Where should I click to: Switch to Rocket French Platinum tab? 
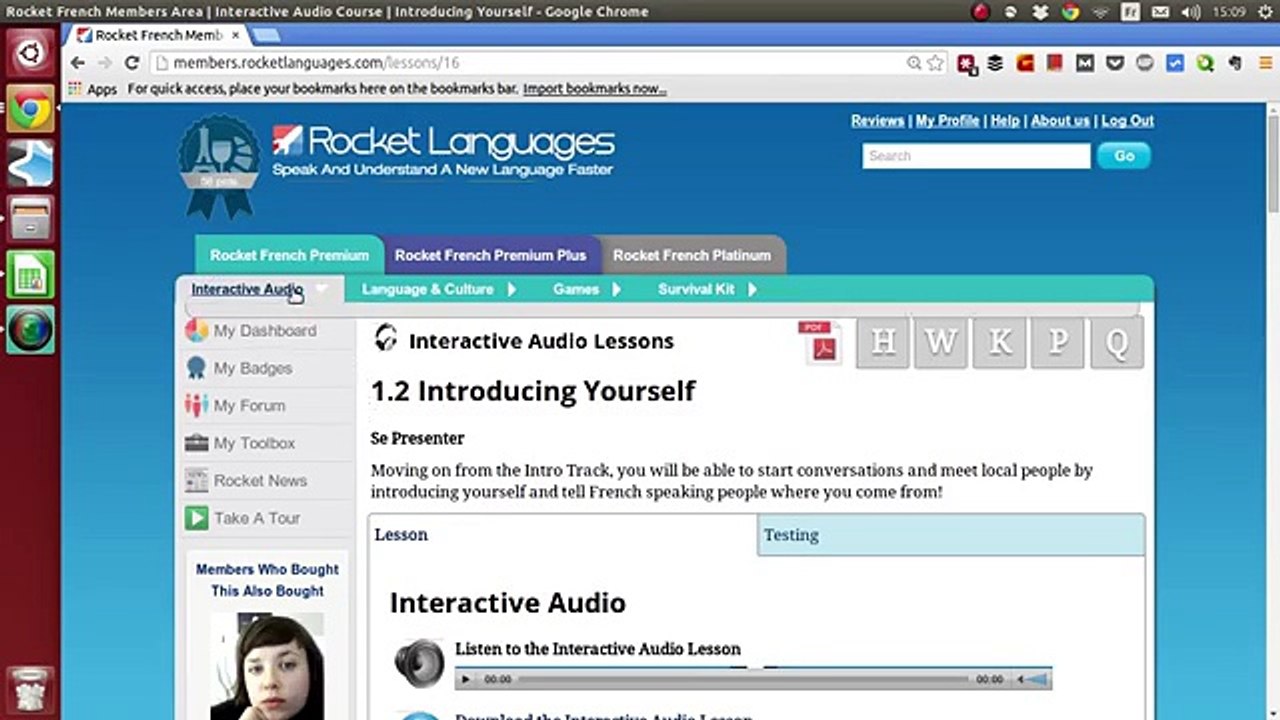692,255
